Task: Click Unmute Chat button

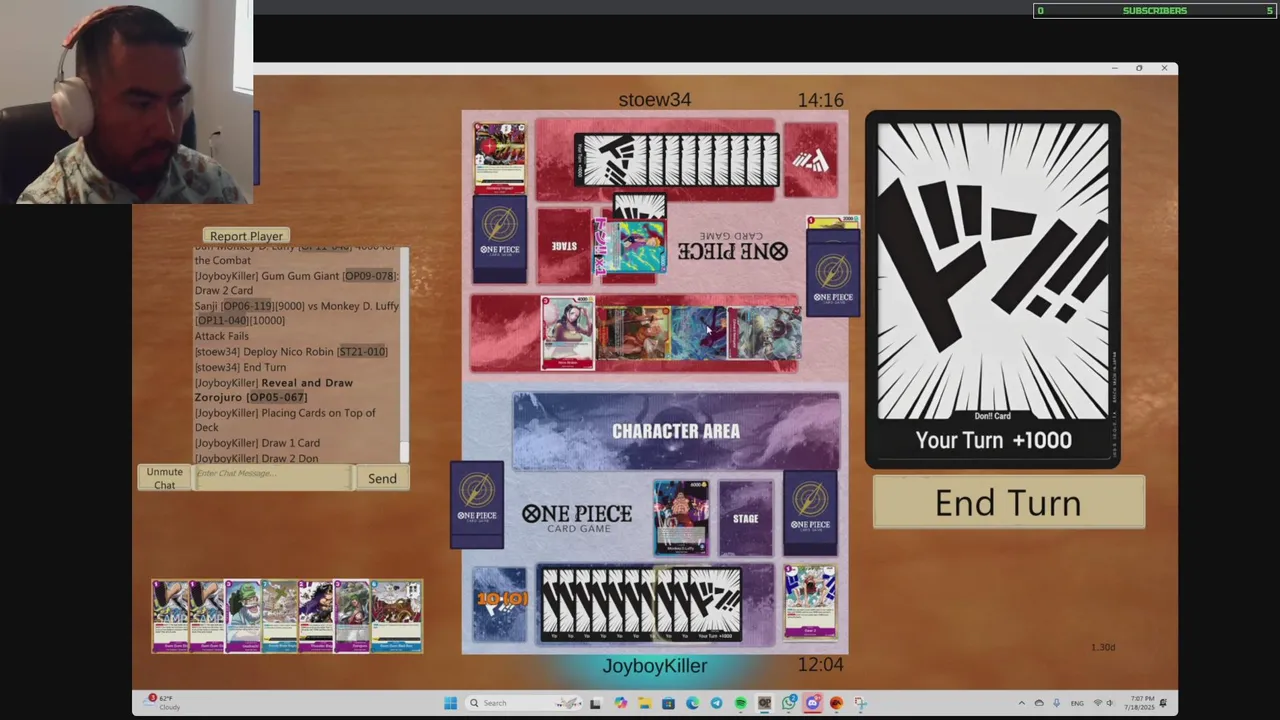Action: click(164, 478)
